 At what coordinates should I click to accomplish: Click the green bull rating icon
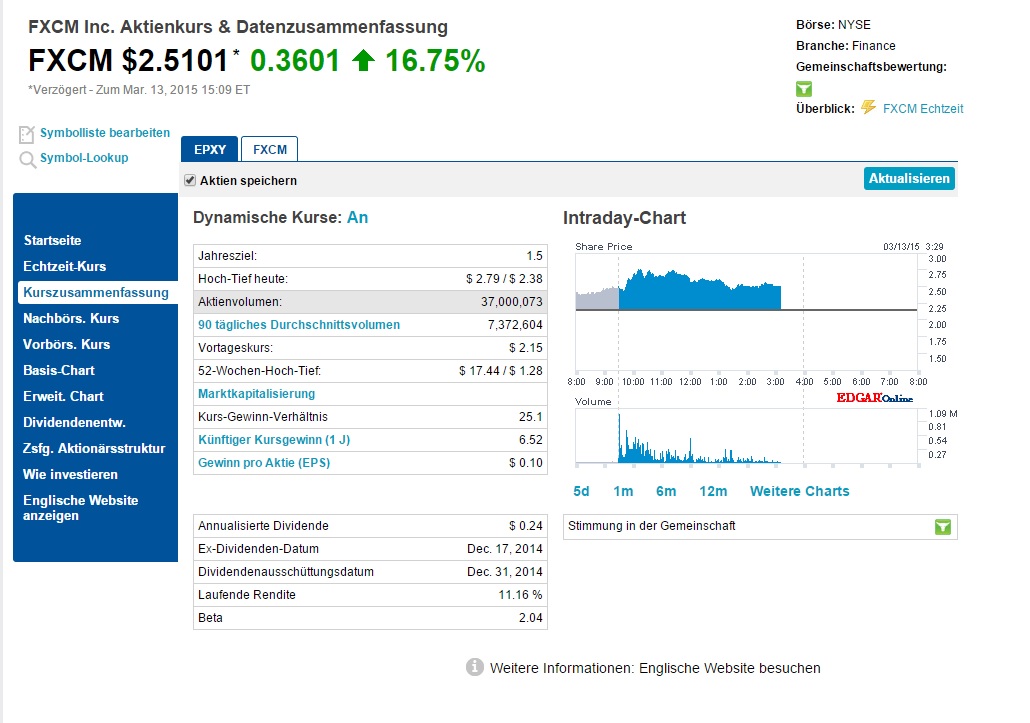point(804,89)
